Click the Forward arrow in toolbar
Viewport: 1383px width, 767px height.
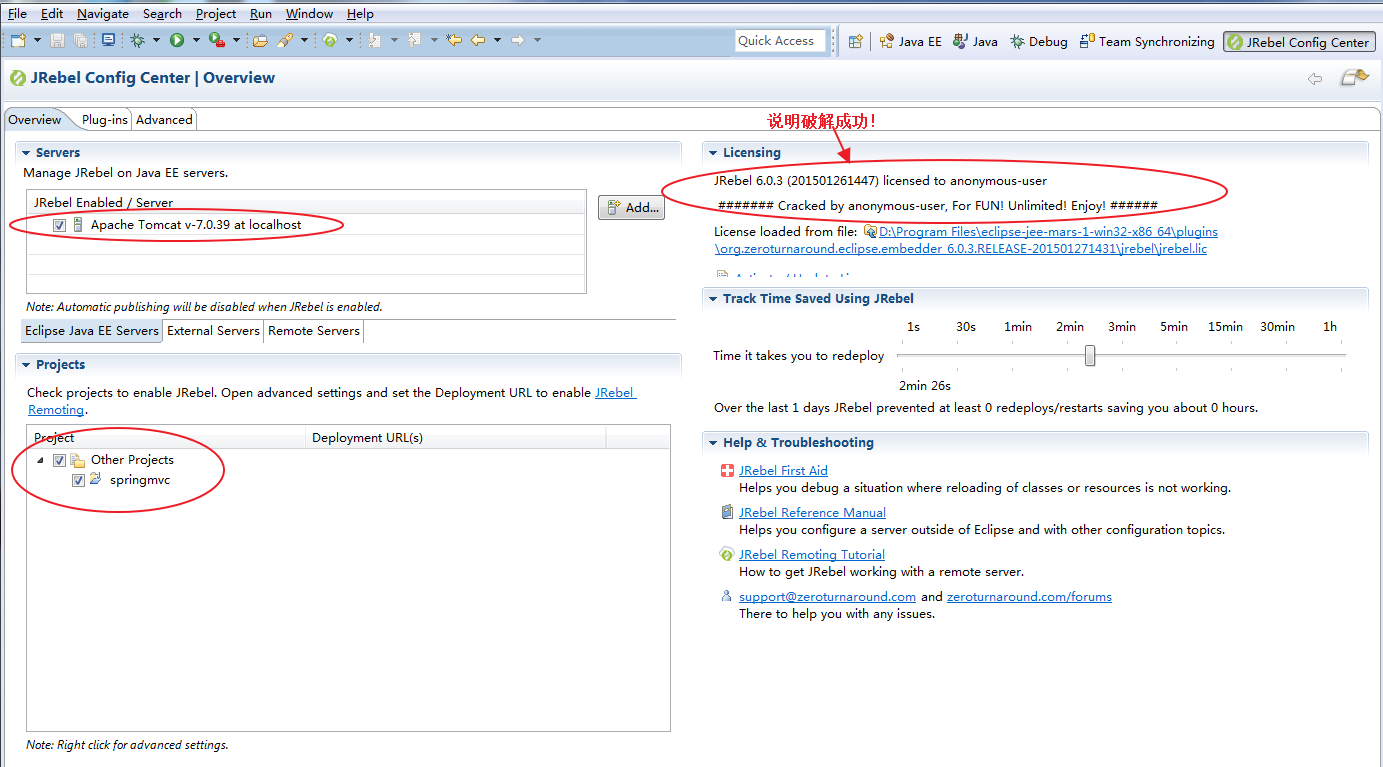click(x=518, y=40)
